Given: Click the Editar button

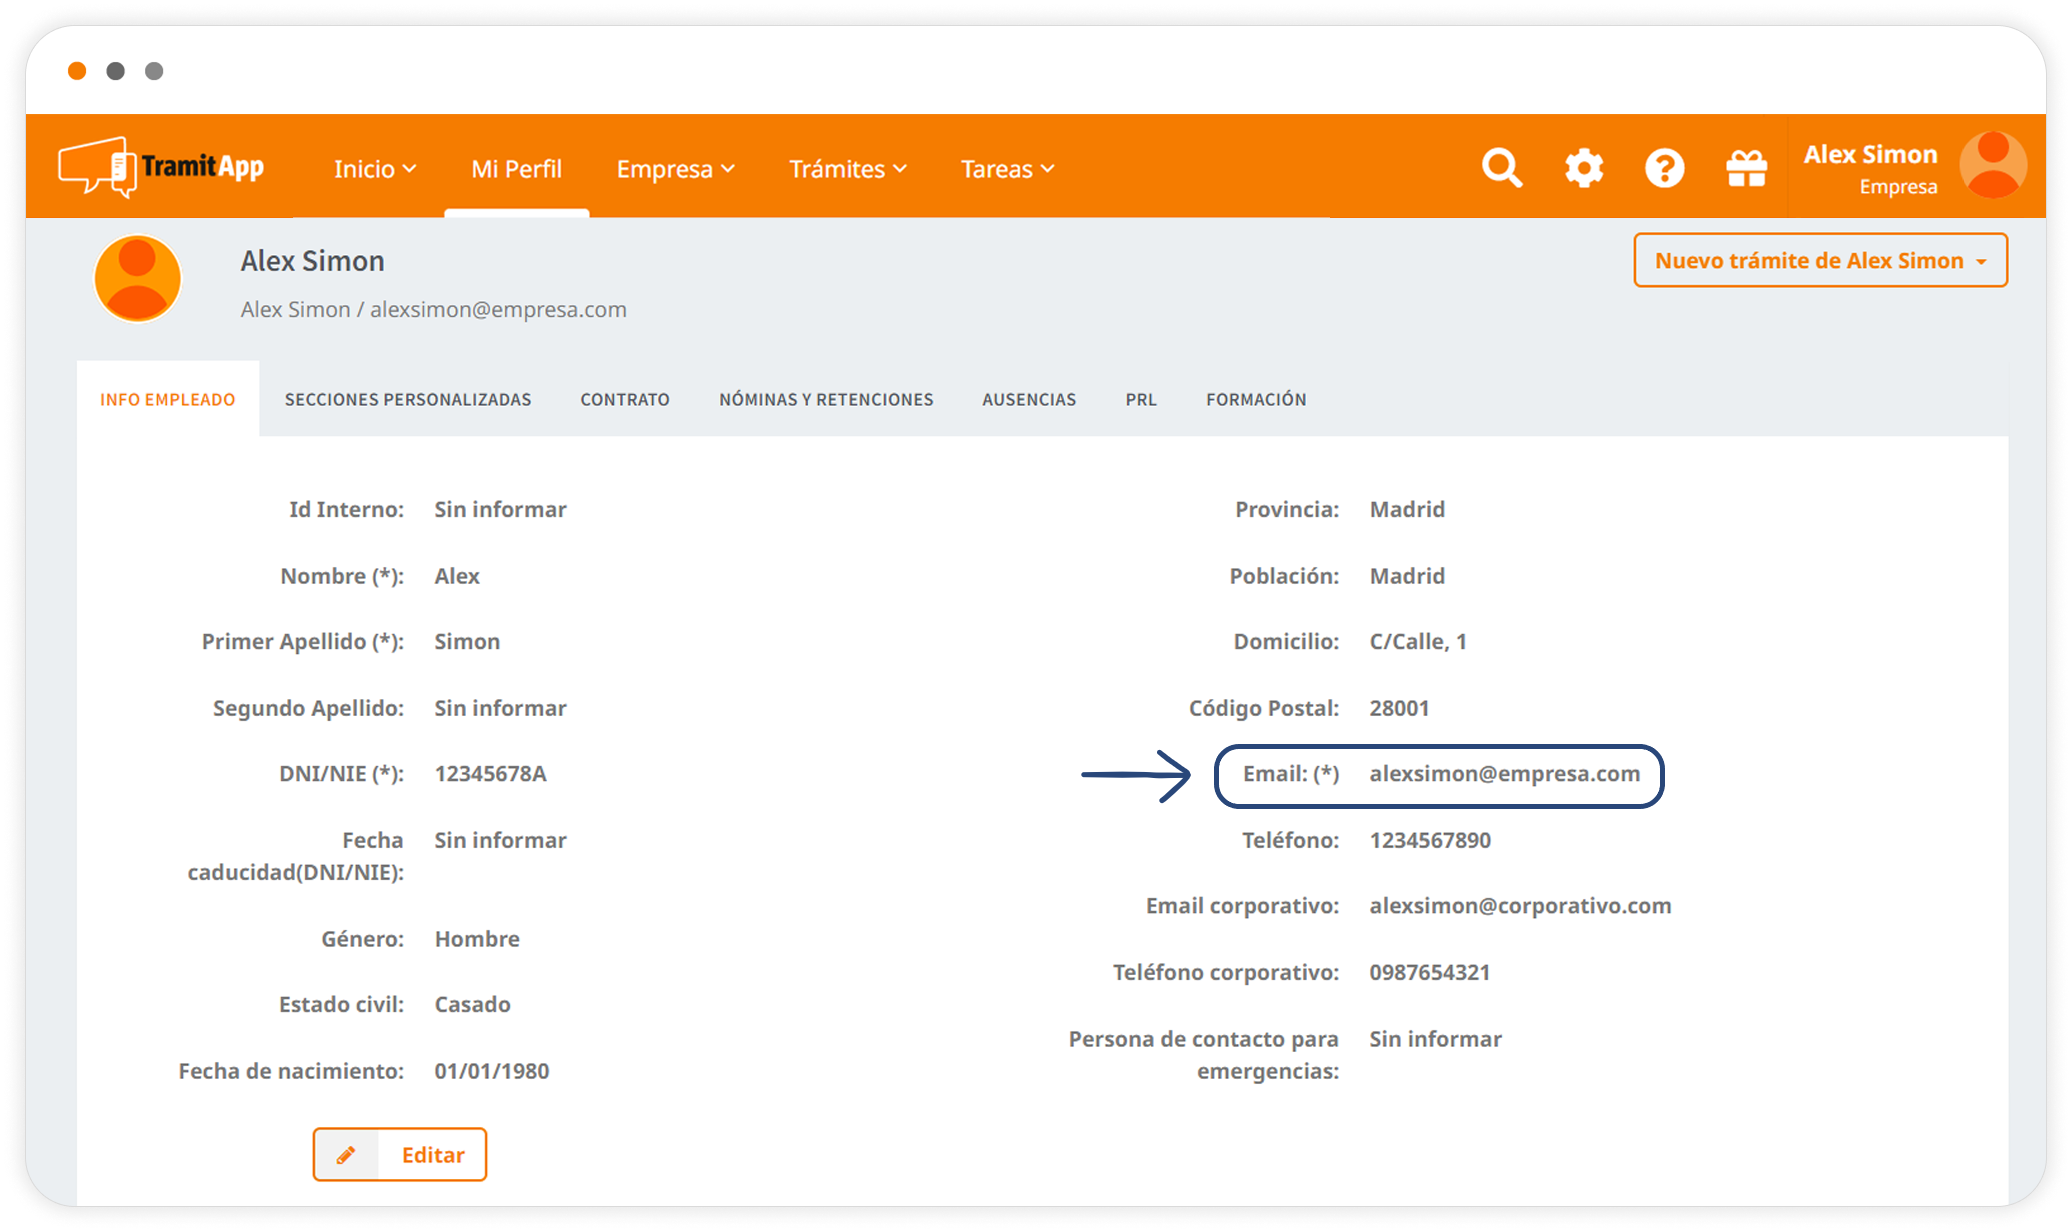Looking at the screenshot, I should (x=432, y=1155).
